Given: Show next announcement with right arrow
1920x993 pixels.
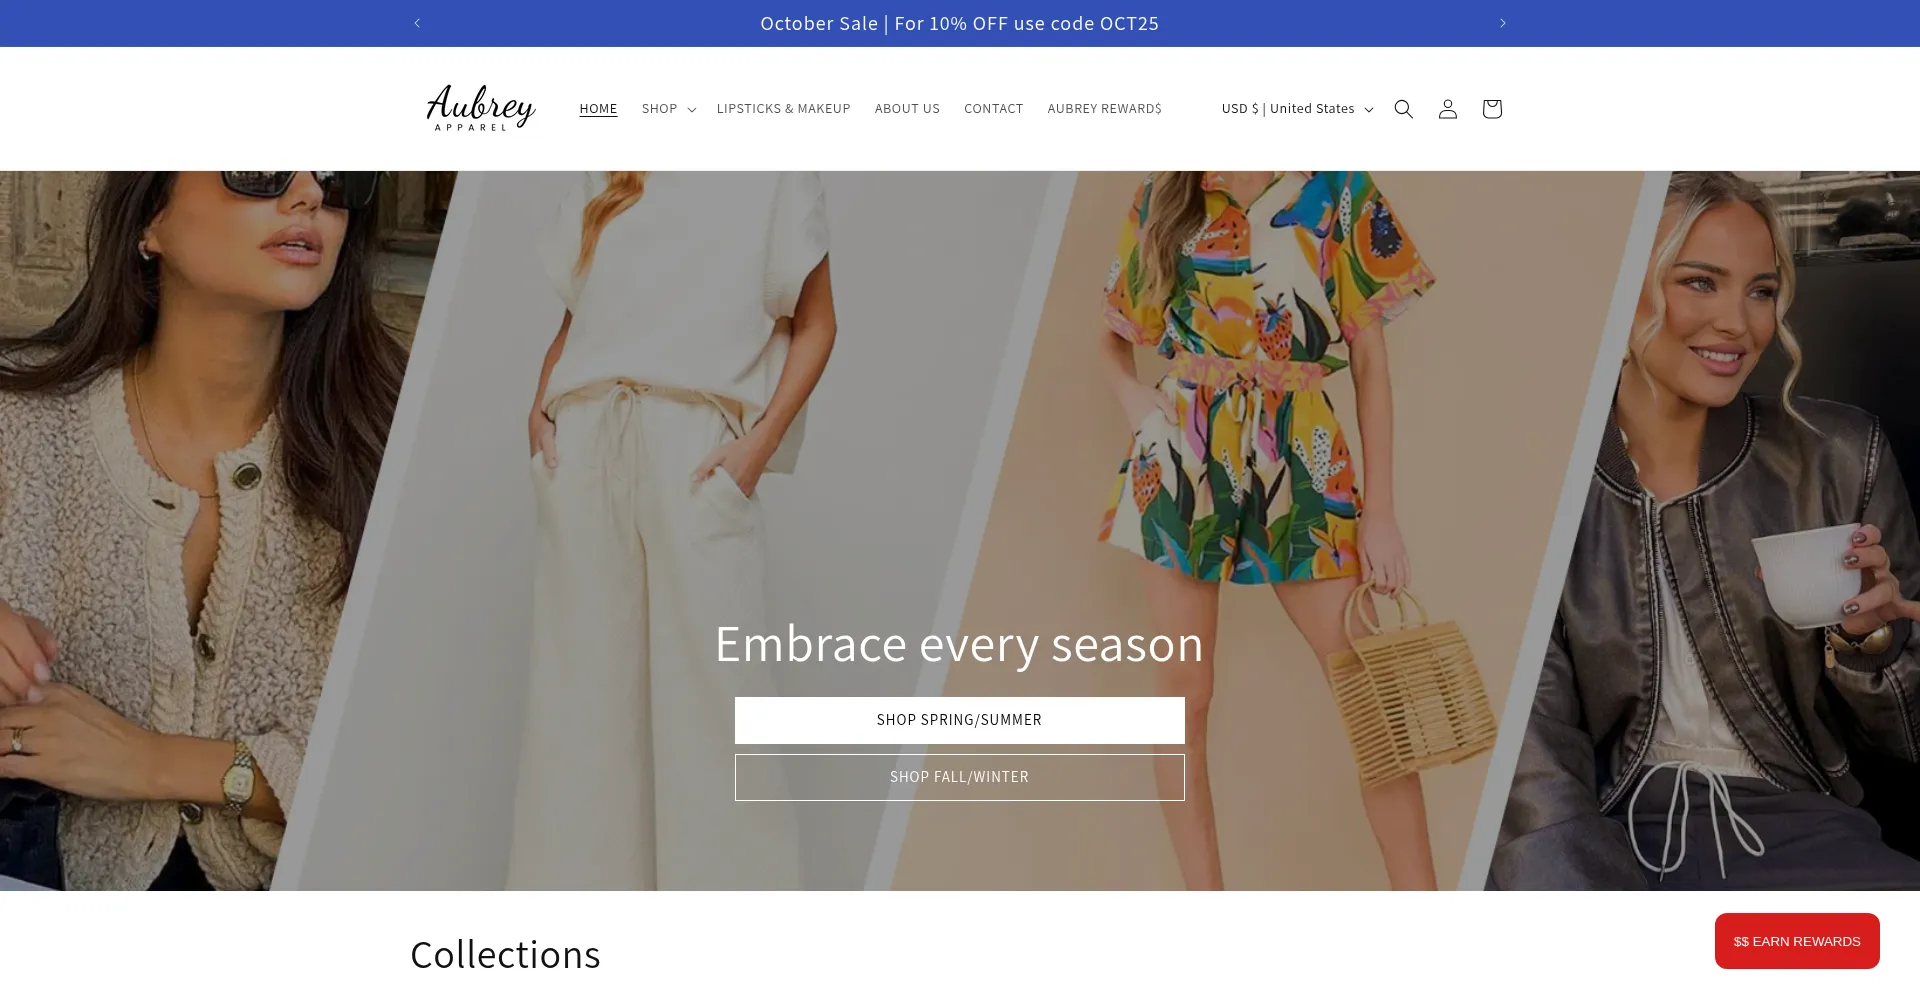Looking at the screenshot, I should (1502, 23).
